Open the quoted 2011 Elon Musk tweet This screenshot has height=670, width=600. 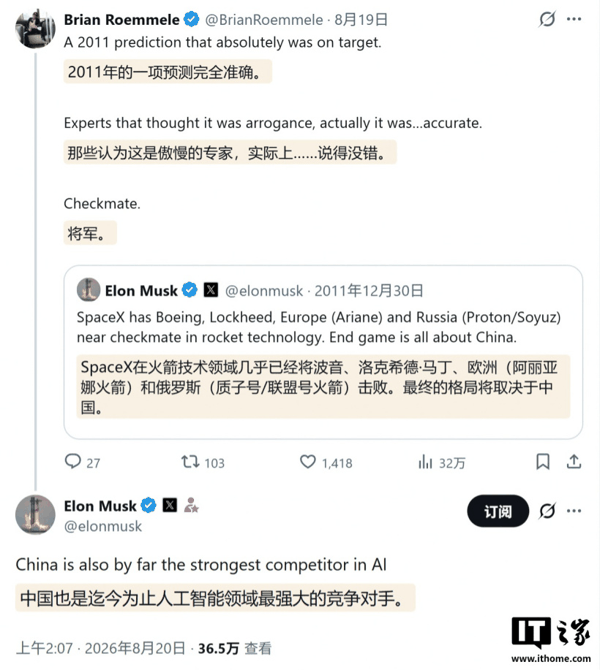[x=323, y=352]
